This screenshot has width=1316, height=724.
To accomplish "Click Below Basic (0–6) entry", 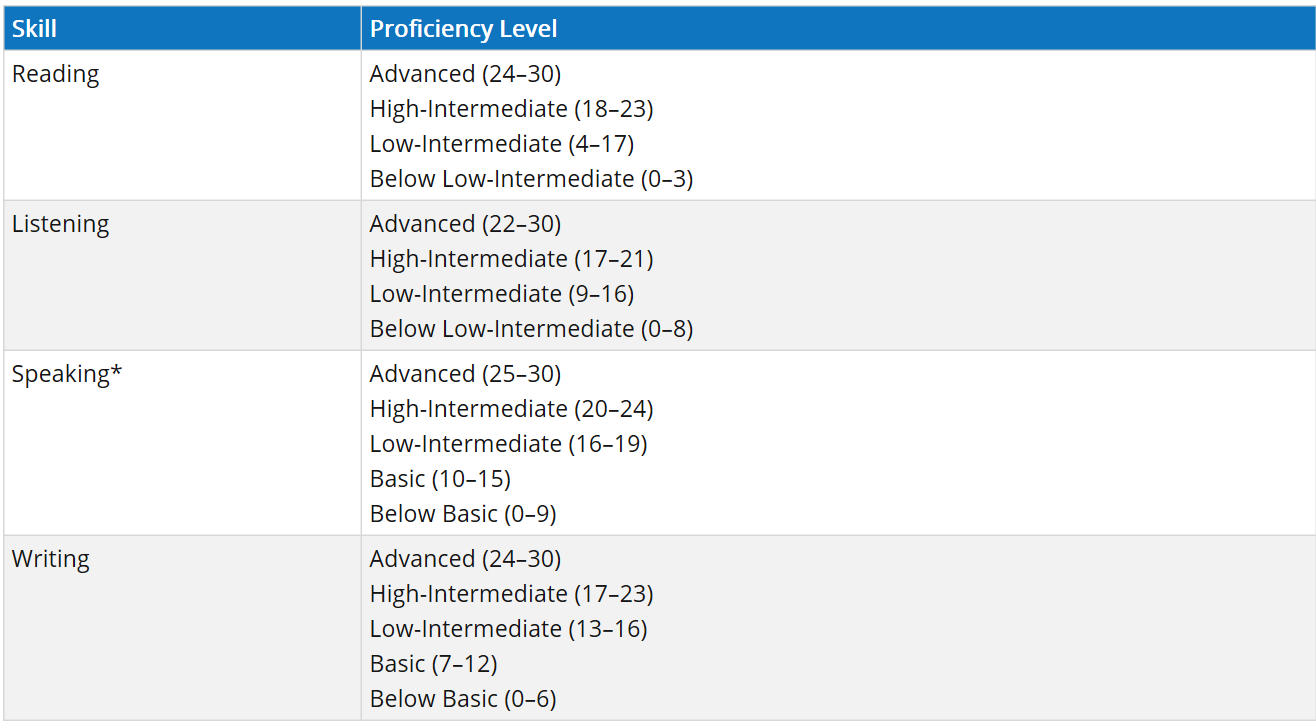I will click(463, 699).
